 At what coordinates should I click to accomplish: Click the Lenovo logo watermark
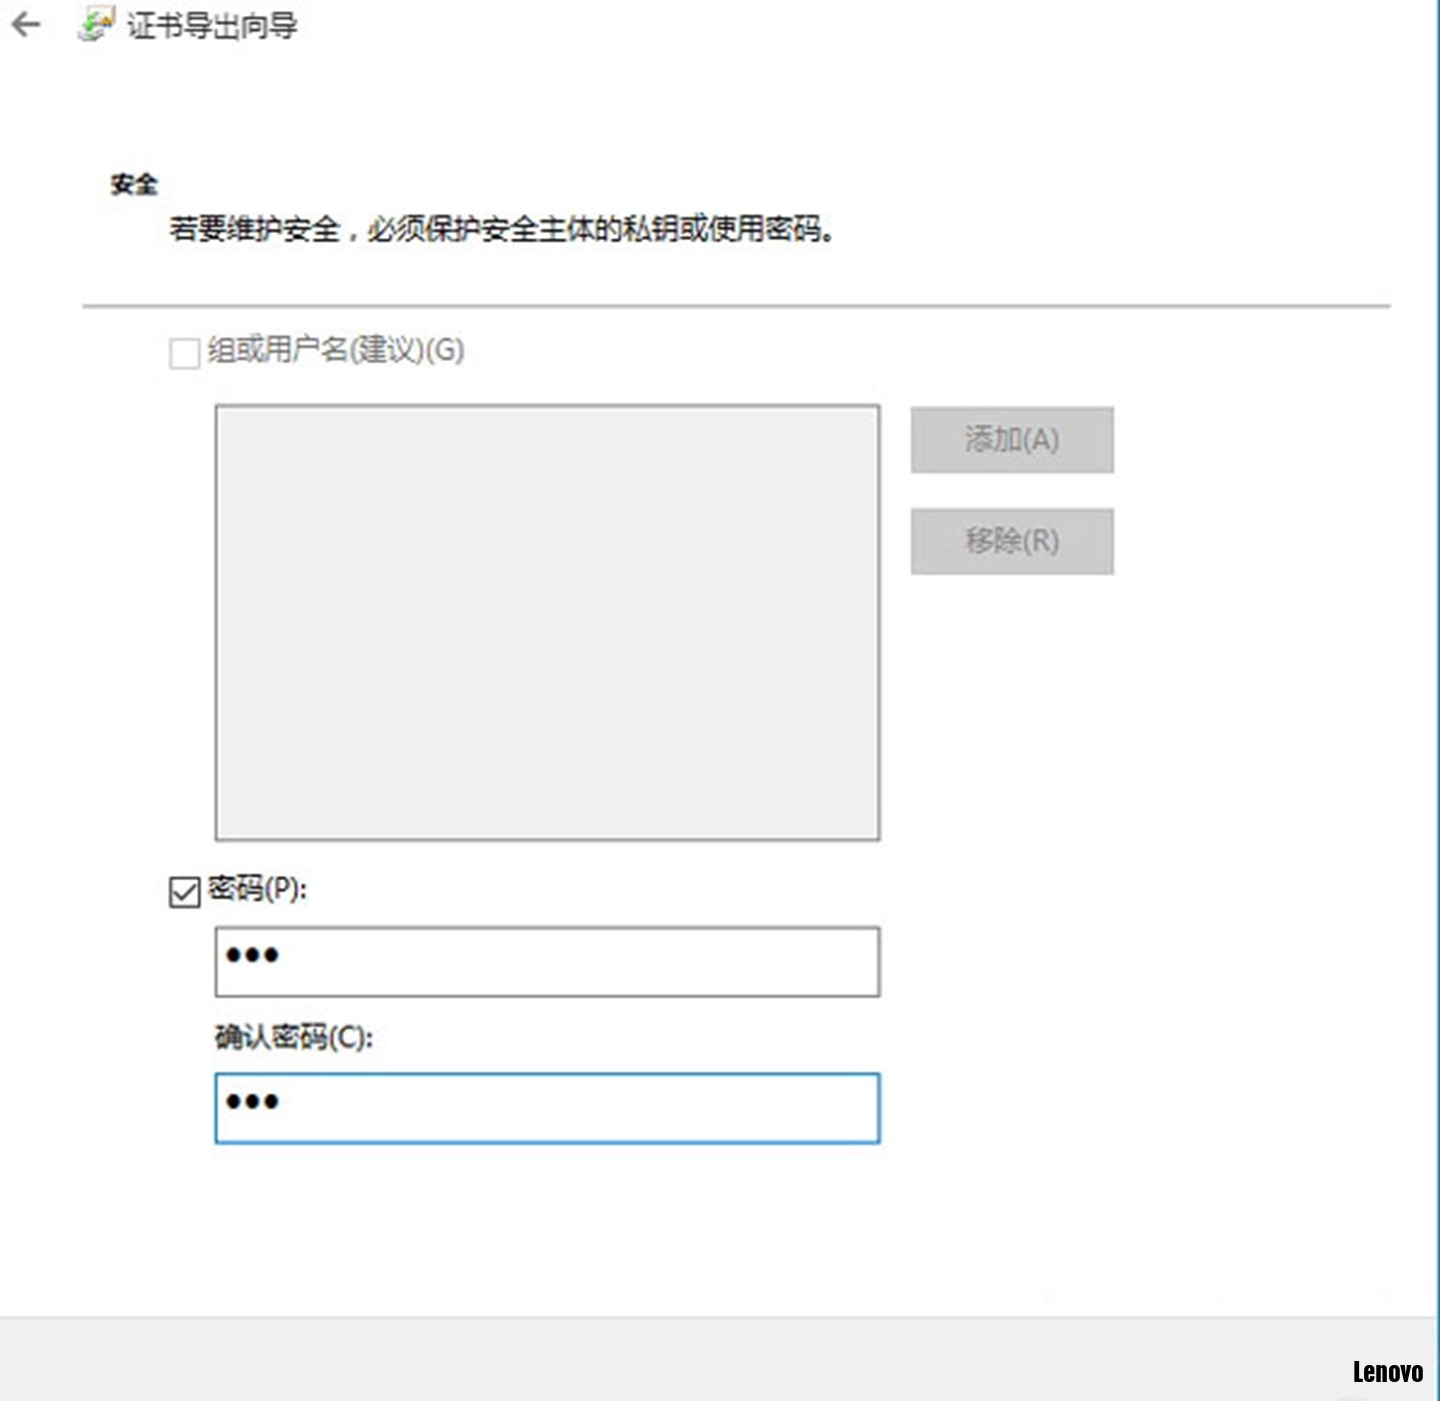coord(1387,1372)
